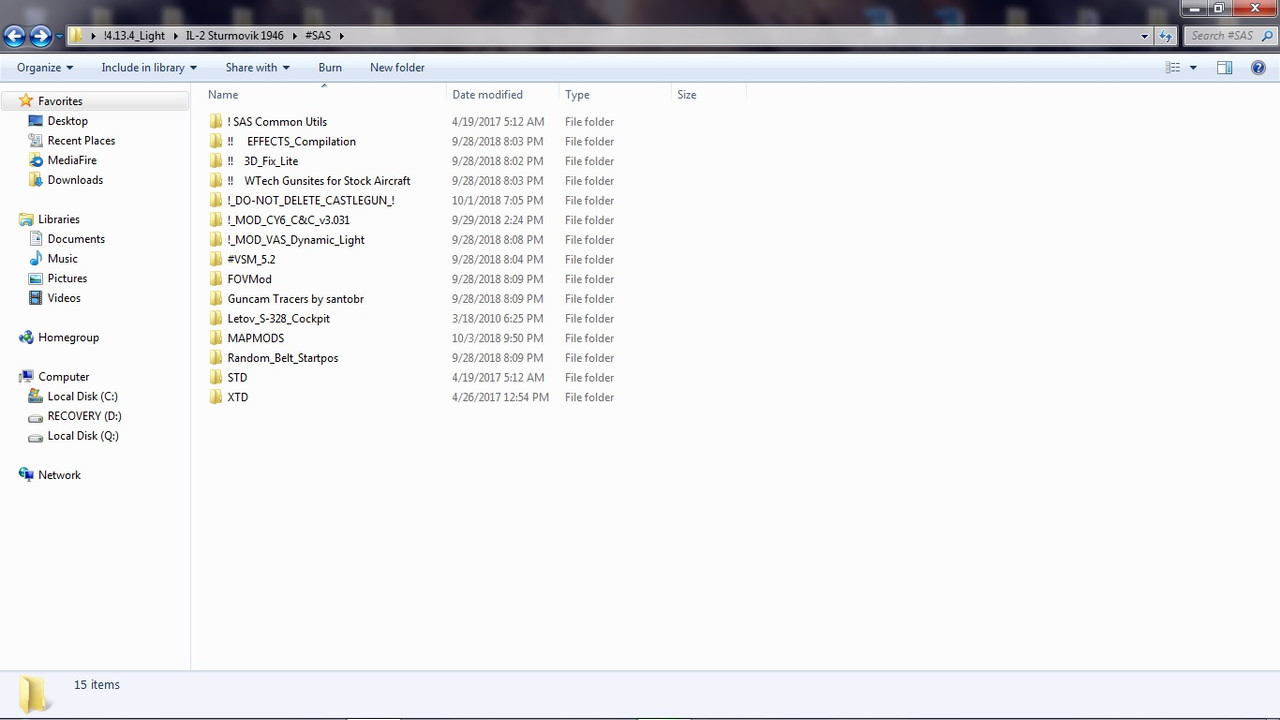Screen dimensions: 1280x720
Task: Open the recent pages dropdown arrow
Action: tap(59, 37)
